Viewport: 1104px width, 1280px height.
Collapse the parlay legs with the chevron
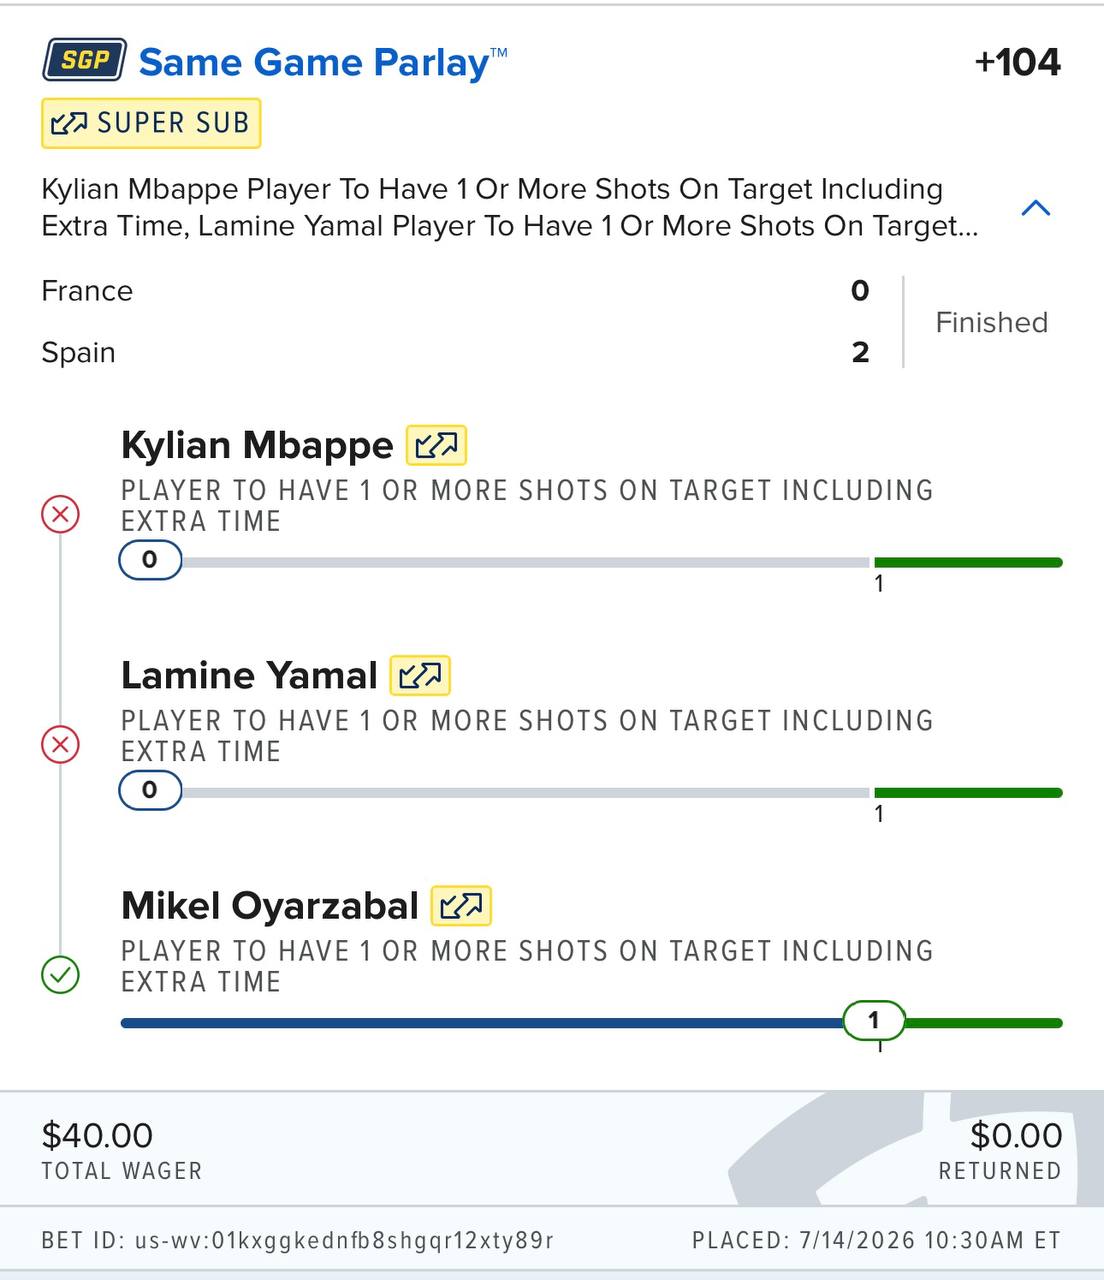pyautogui.click(x=1036, y=208)
